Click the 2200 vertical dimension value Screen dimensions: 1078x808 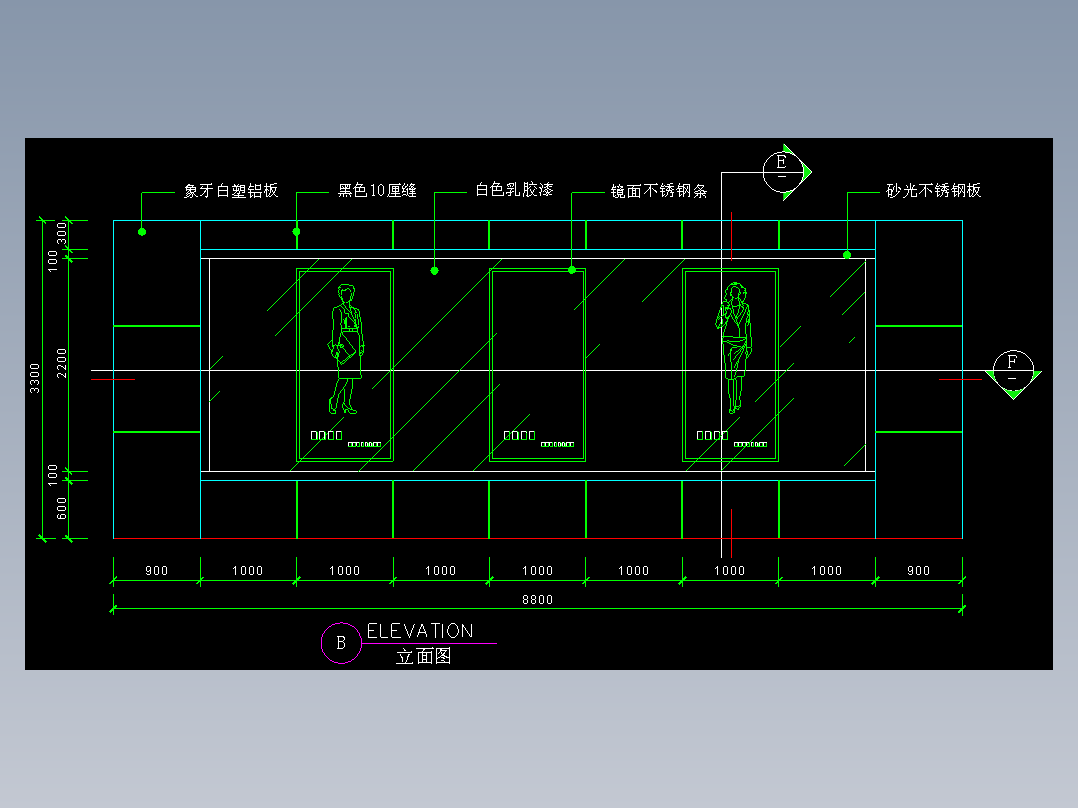[61, 363]
